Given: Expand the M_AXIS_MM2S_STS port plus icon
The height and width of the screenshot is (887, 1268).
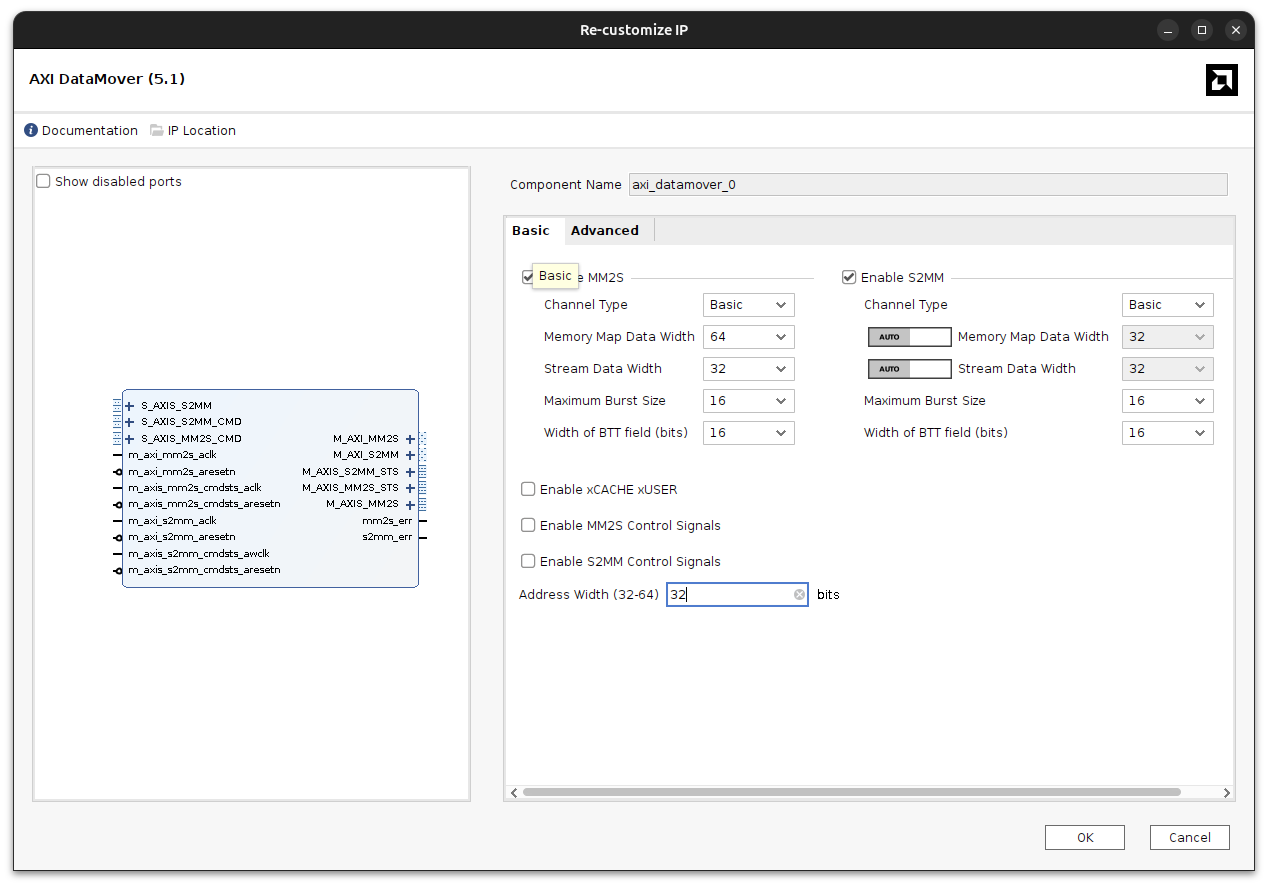Looking at the screenshot, I should point(410,487).
